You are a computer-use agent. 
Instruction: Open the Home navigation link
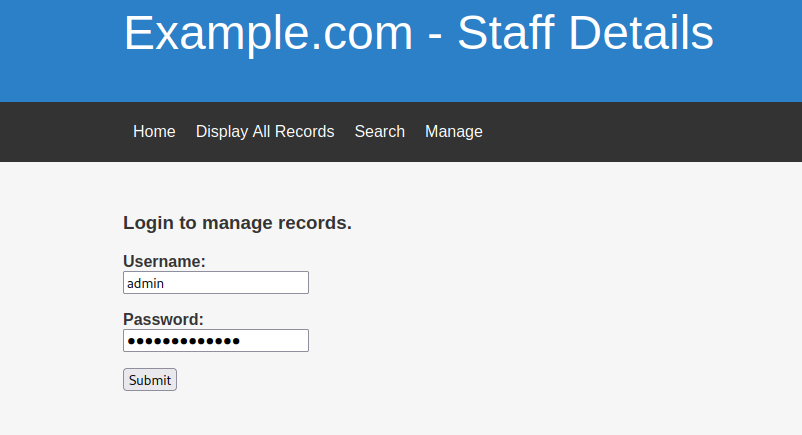[154, 132]
